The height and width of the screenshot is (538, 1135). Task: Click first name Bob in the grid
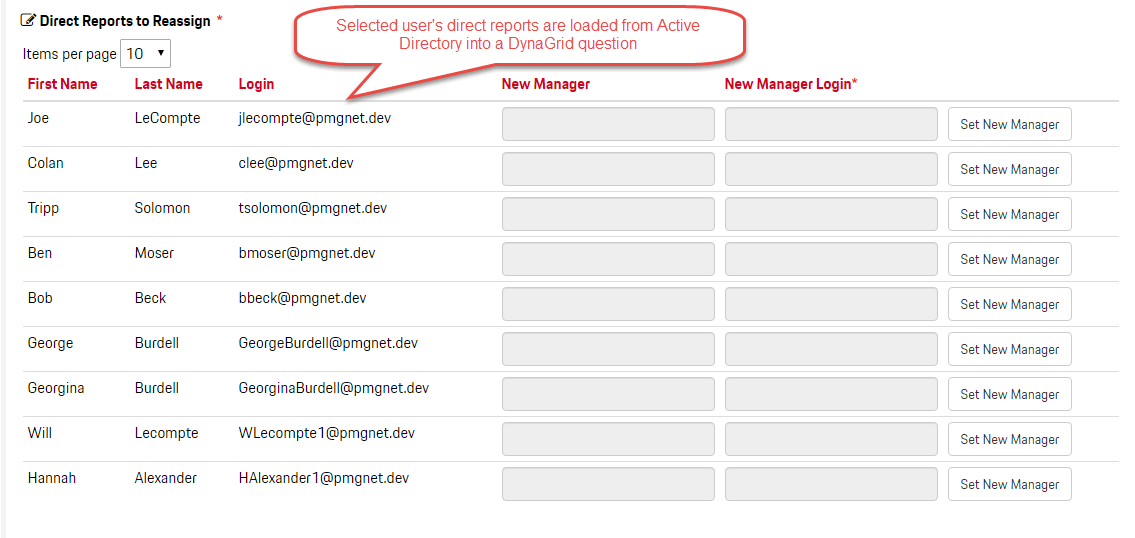41,298
